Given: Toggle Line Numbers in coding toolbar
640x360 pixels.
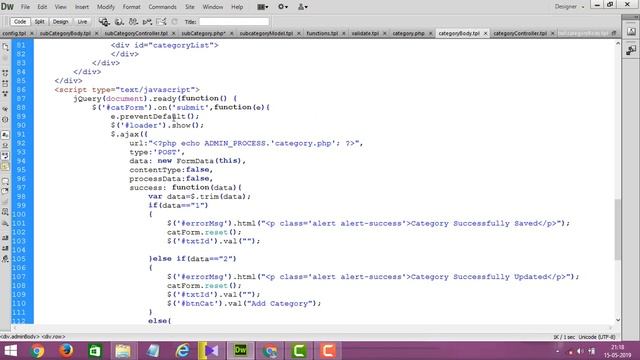Looking at the screenshot, I should pos(5,135).
